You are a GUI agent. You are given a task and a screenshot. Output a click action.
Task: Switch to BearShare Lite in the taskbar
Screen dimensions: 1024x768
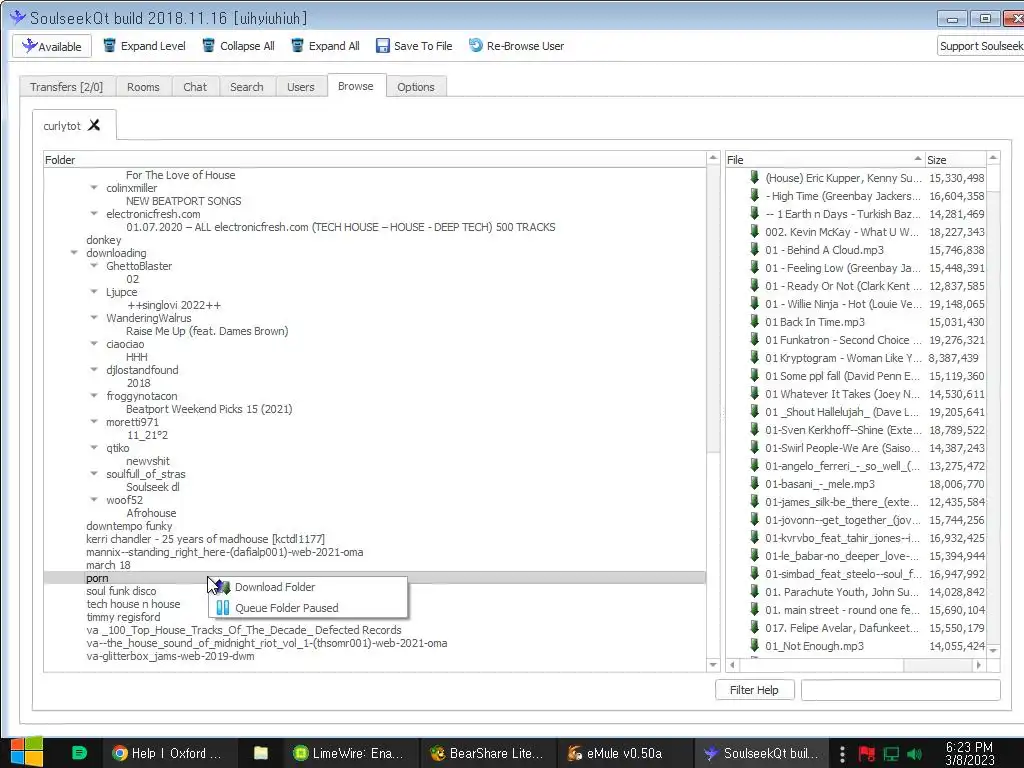[x=487, y=753]
